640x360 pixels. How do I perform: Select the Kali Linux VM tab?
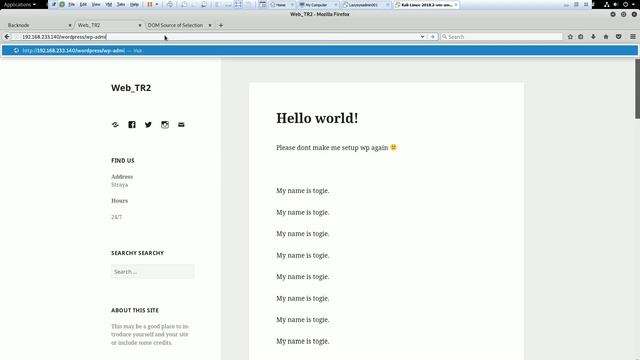426,5
